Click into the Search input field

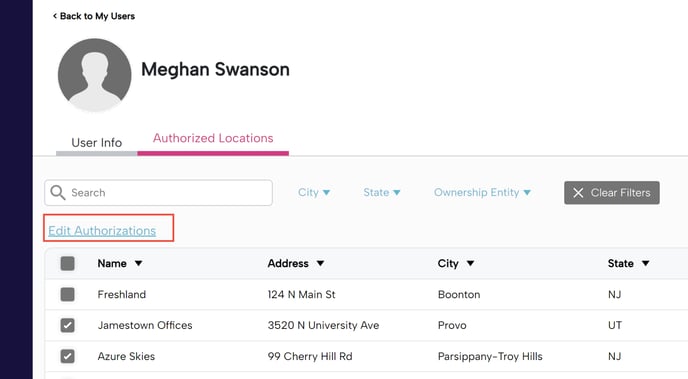pyautogui.click(x=158, y=193)
